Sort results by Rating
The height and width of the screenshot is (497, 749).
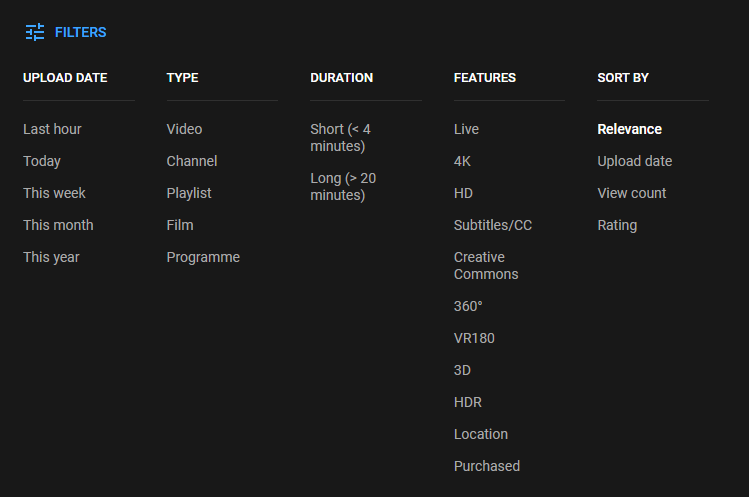point(617,225)
